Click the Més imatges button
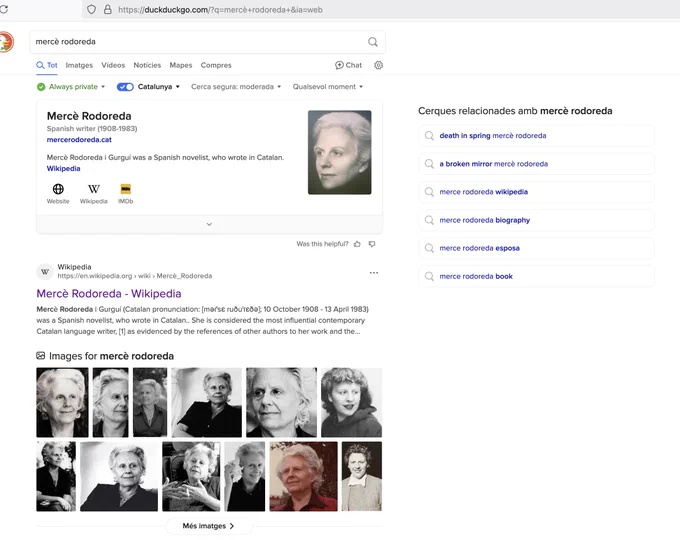Viewport: 680px width, 540px height. (209, 526)
